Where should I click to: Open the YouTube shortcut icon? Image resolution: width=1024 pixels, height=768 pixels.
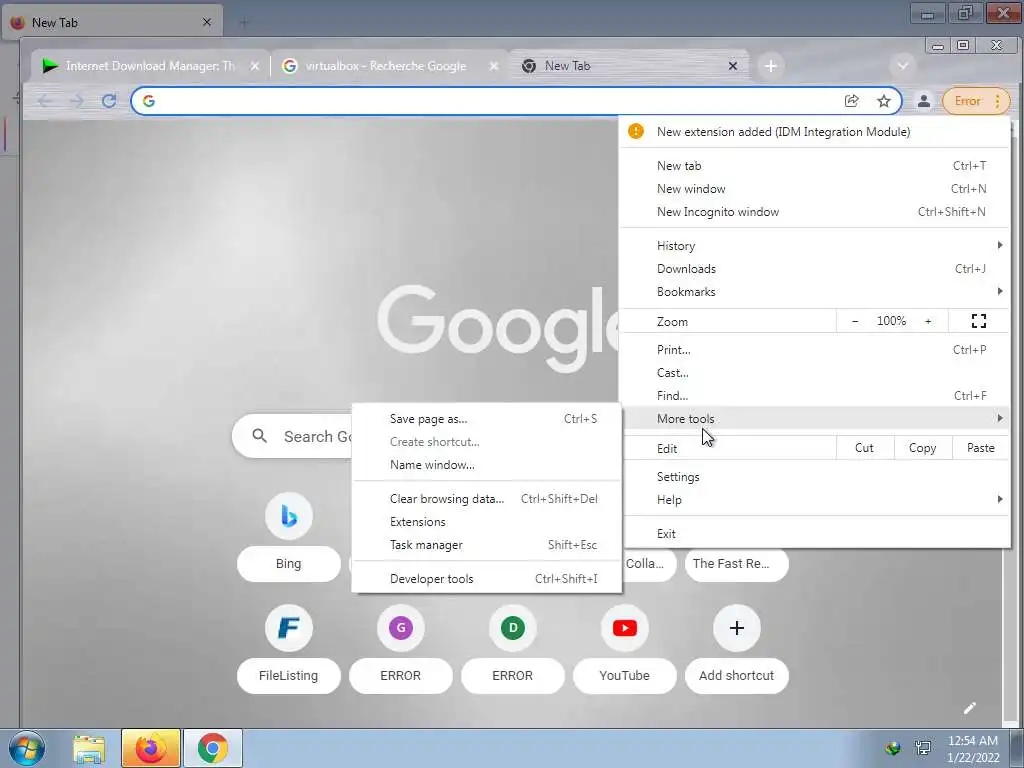pos(624,628)
